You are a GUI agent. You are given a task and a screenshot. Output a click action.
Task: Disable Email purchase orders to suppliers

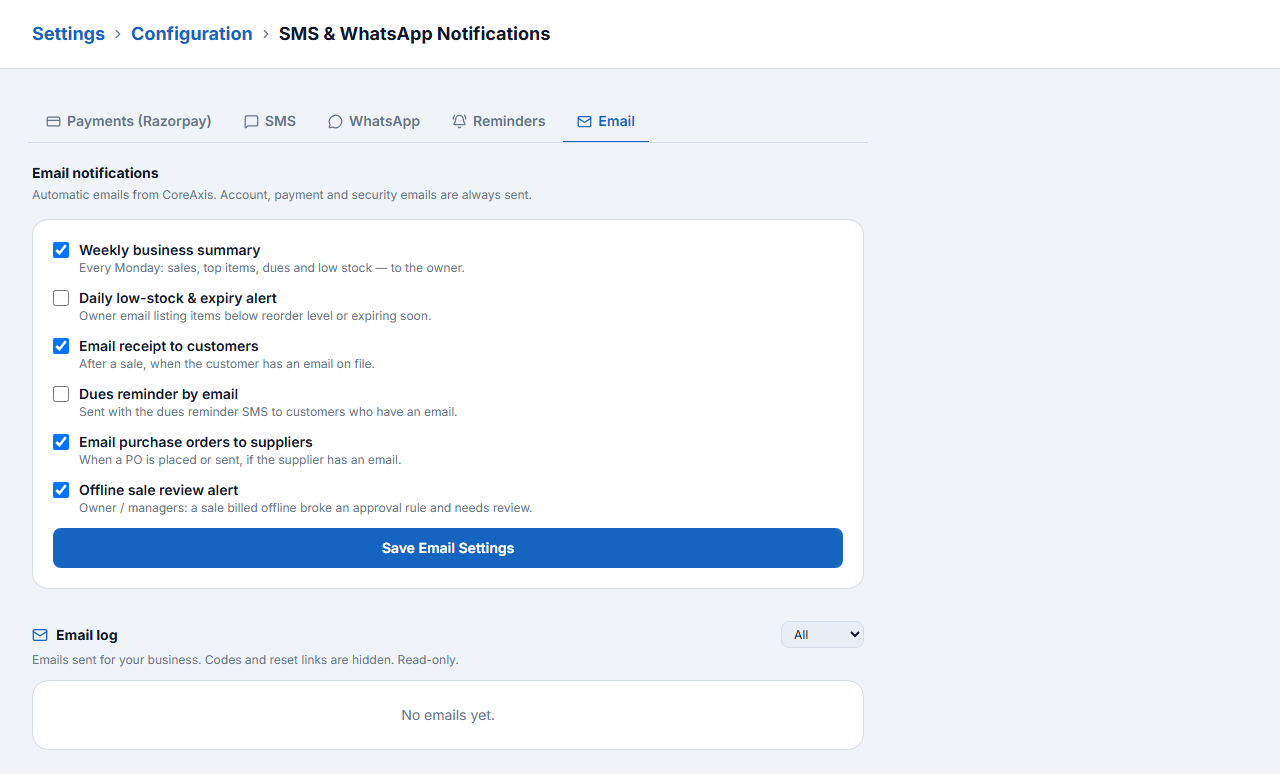point(61,442)
